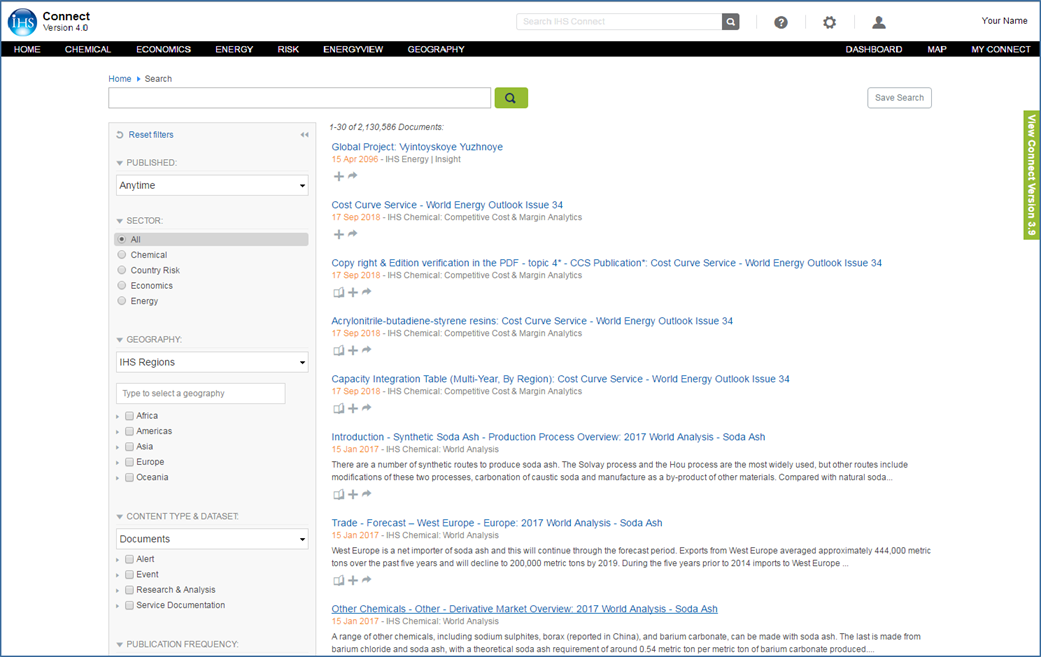
Task: Click the plus icon under Global Project result
Action: 339,176
